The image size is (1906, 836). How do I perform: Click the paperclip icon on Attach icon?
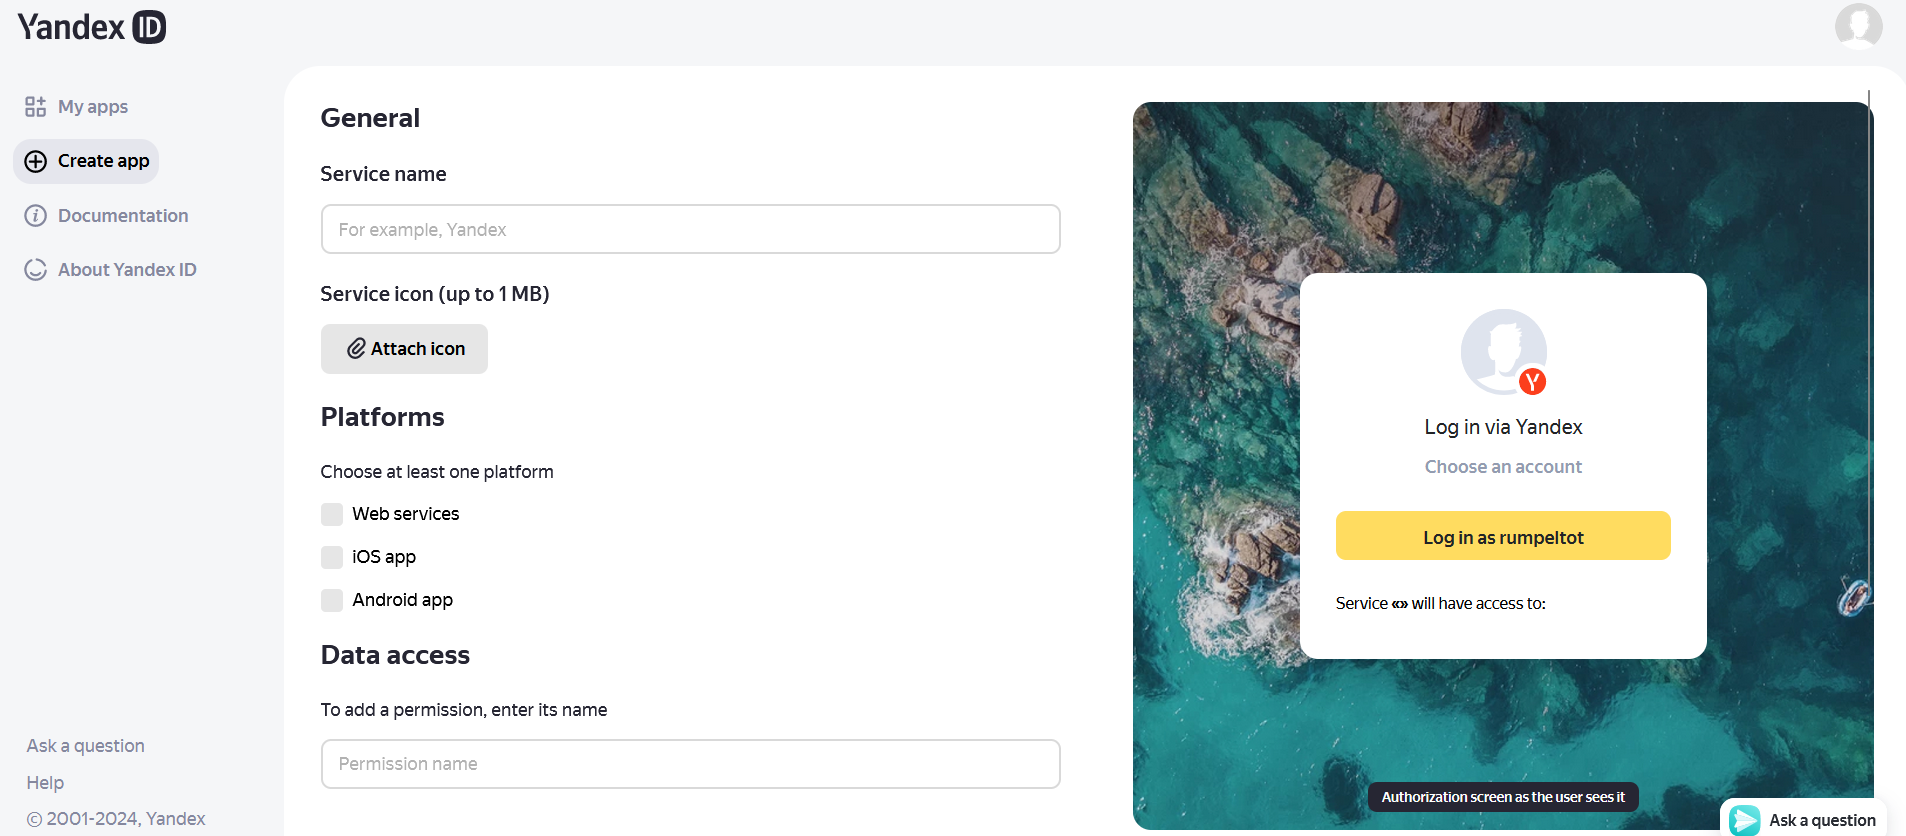coord(356,349)
